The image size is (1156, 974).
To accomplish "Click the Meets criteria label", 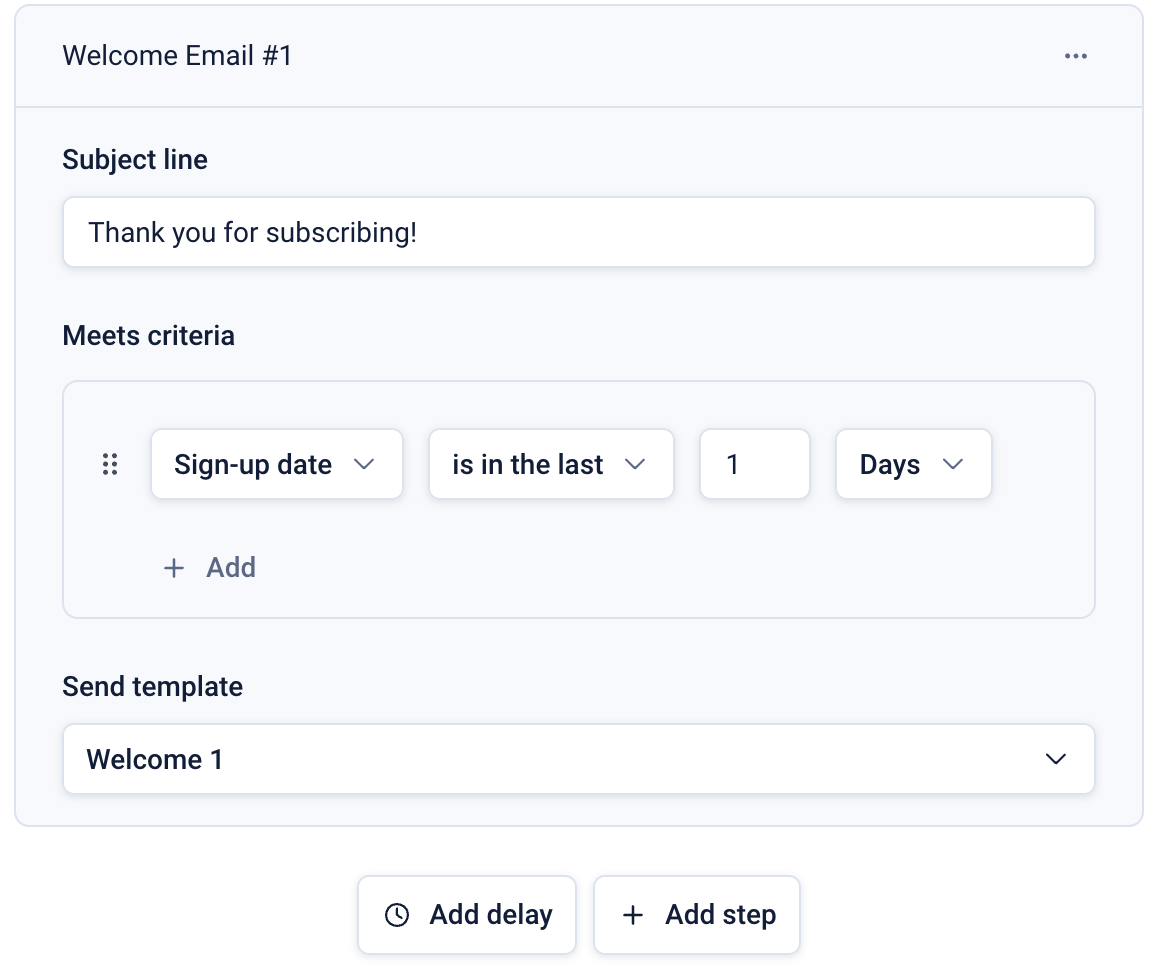I will coord(148,336).
